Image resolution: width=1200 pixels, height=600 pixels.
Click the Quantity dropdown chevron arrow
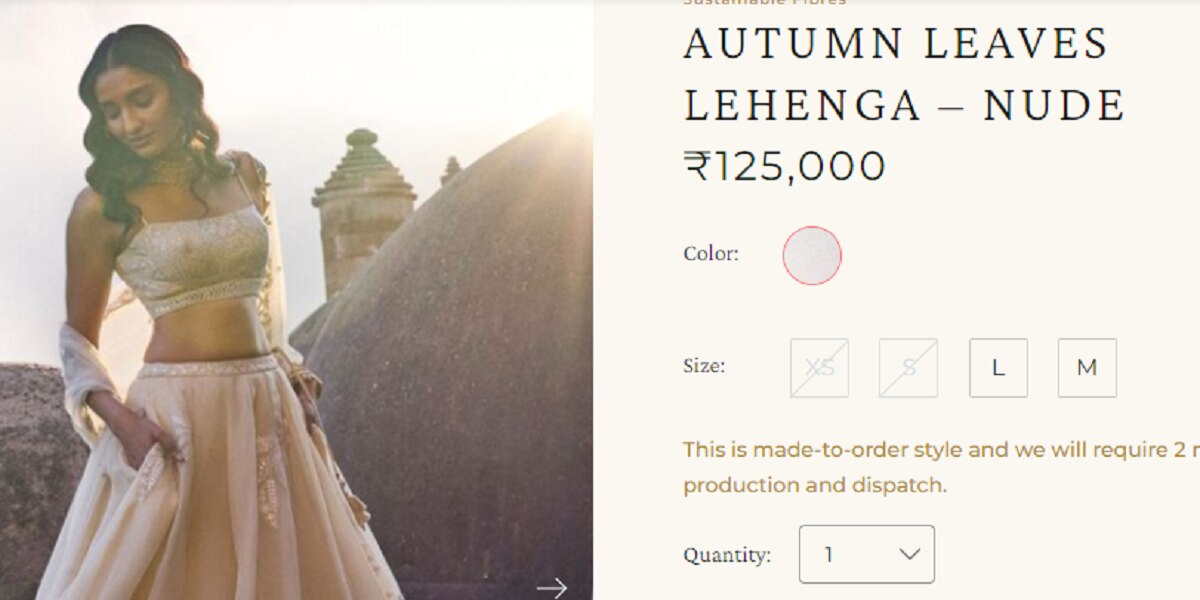tap(909, 554)
